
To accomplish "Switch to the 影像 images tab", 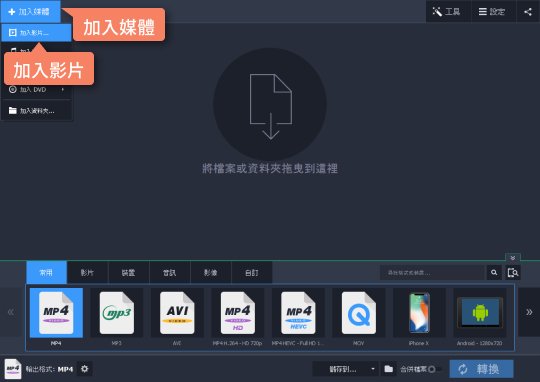I will pyautogui.click(x=210, y=272).
